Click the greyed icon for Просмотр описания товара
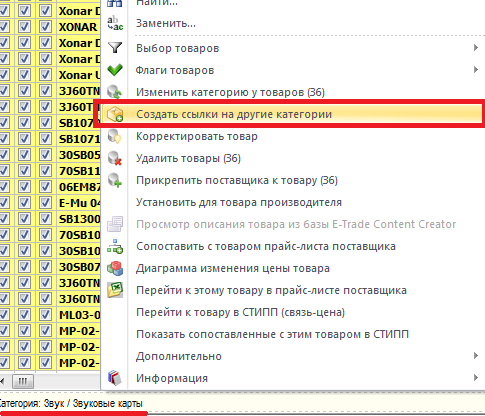The image size is (485, 416). coord(115,224)
